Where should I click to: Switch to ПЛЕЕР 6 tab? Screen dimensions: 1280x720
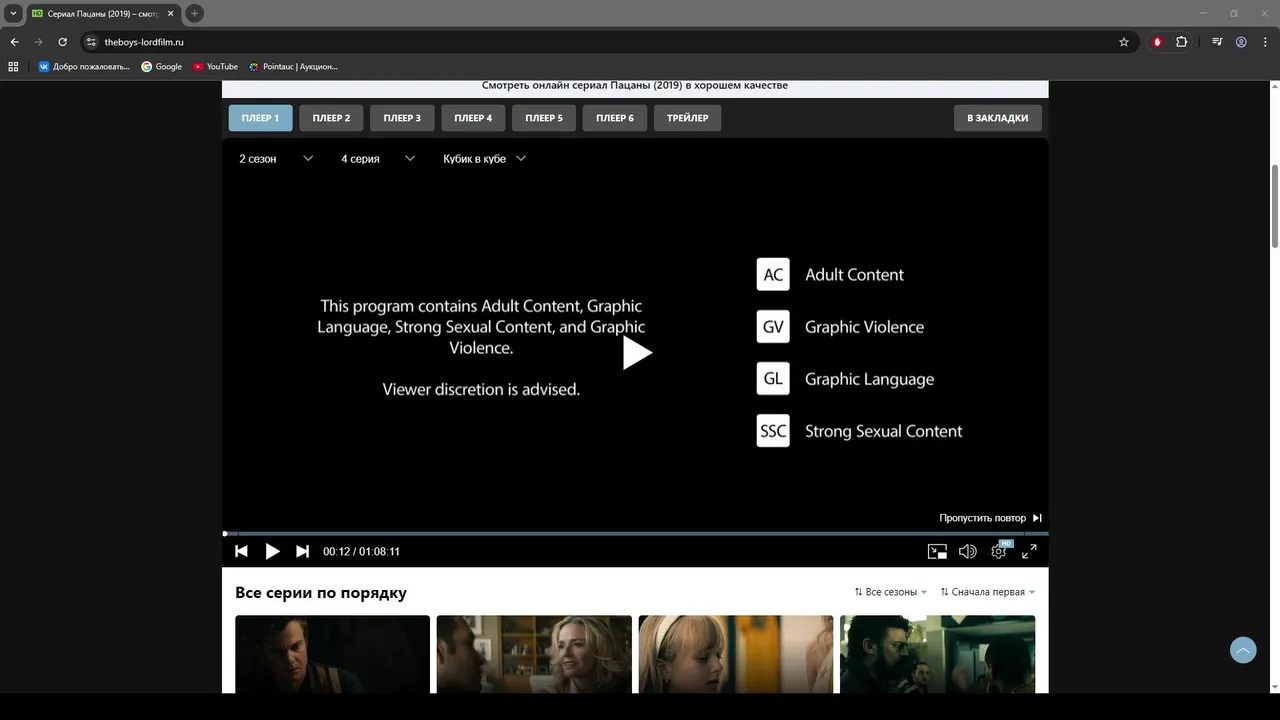pyautogui.click(x=615, y=118)
